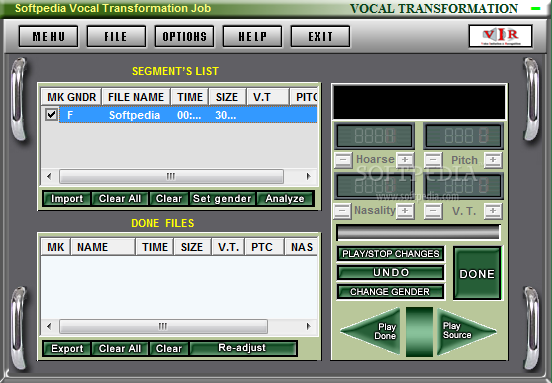Click the EXIT button
Viewport: 552px width, 383px height.
point(320,36)
